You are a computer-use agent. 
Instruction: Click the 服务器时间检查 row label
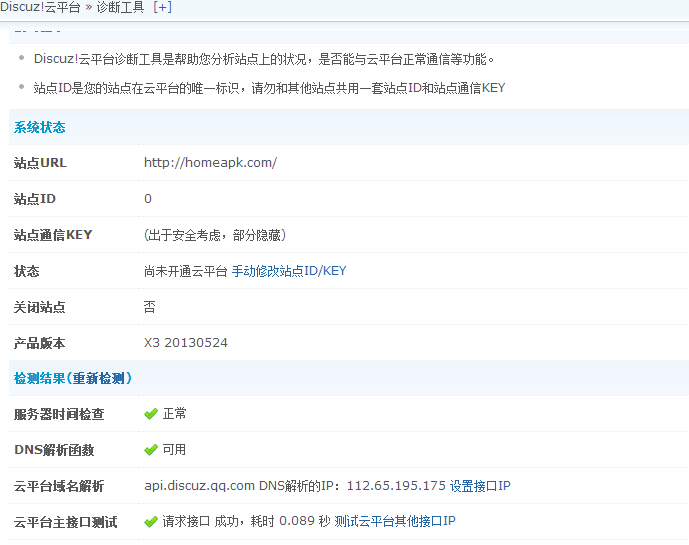59,414
